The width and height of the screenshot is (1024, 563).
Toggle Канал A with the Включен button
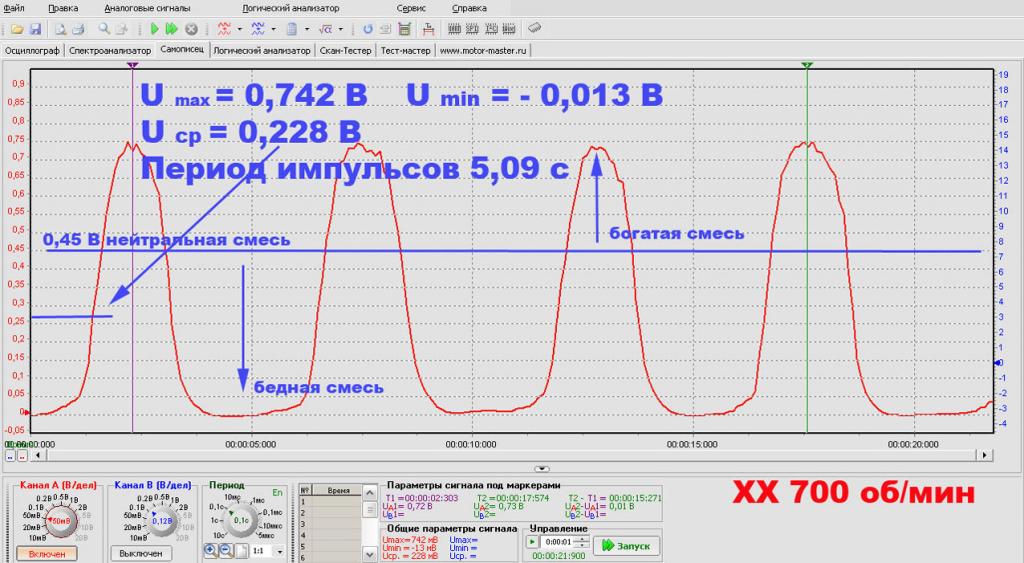click(x=46, y=553)
